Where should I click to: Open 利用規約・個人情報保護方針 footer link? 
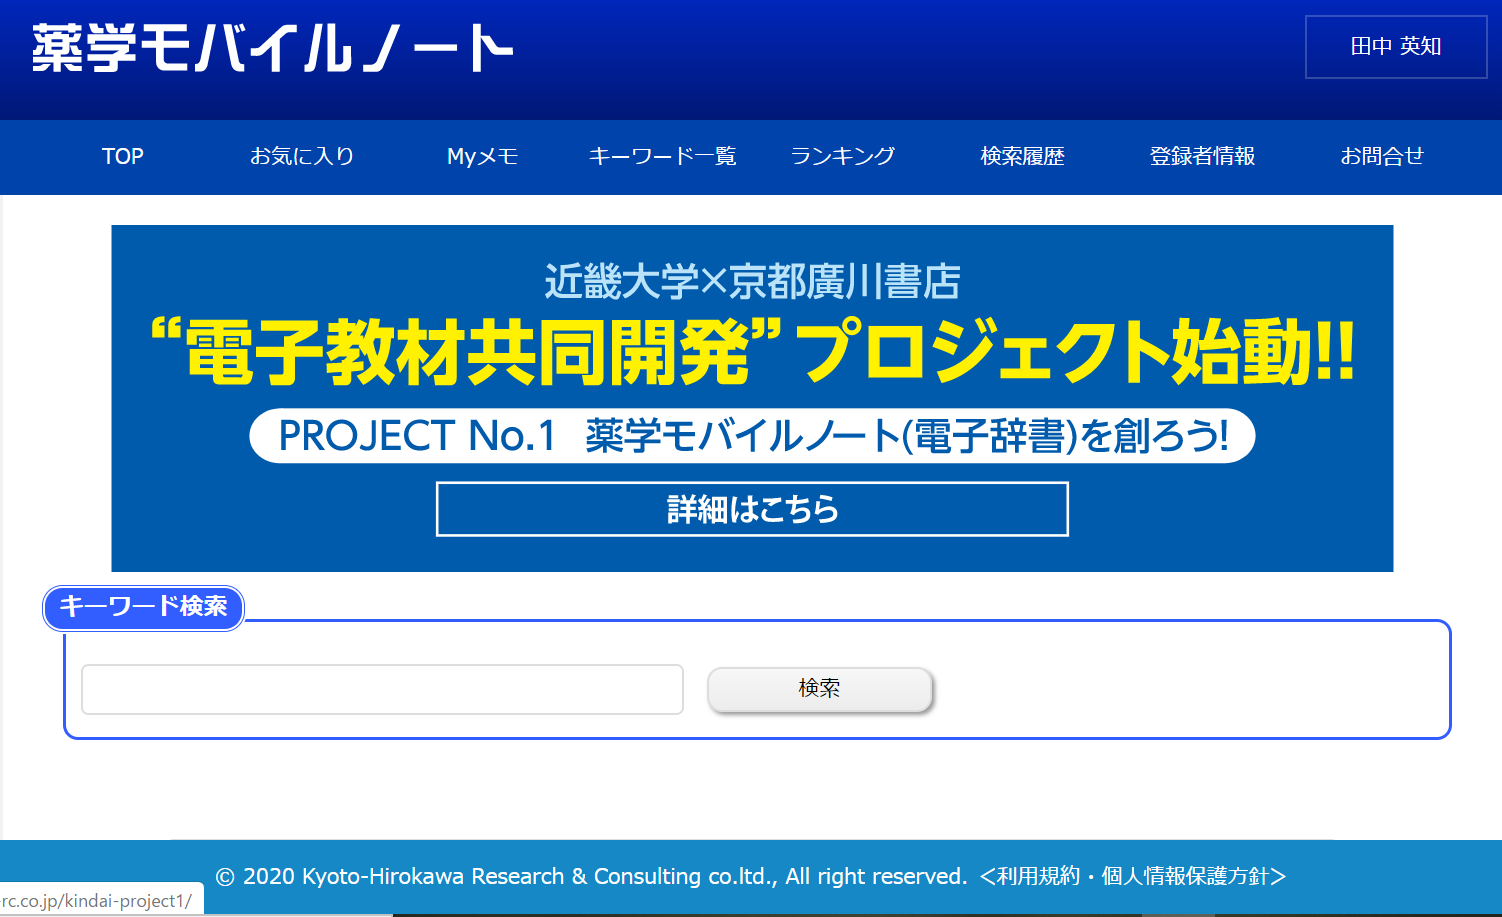[x=1132, y=877]
